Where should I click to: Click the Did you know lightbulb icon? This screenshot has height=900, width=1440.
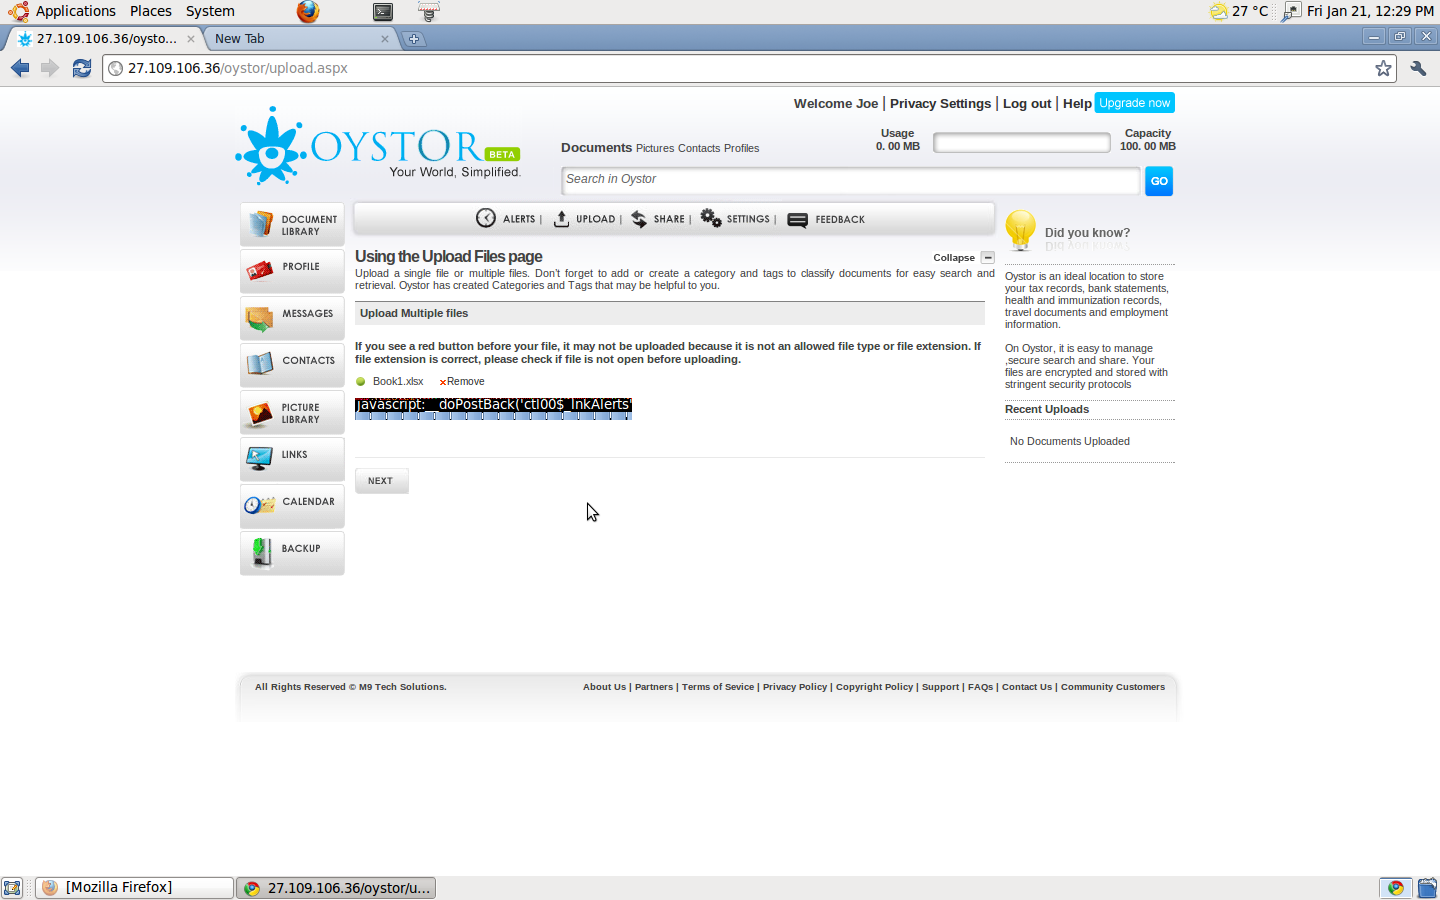pos(1020,230)
